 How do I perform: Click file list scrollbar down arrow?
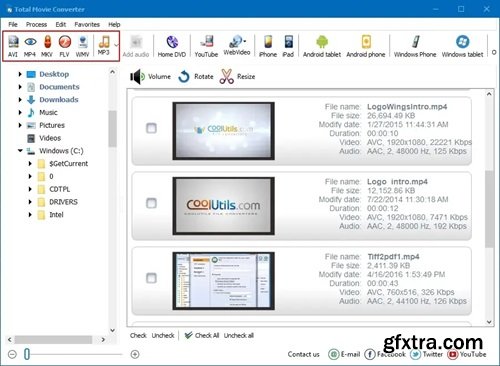489,322
